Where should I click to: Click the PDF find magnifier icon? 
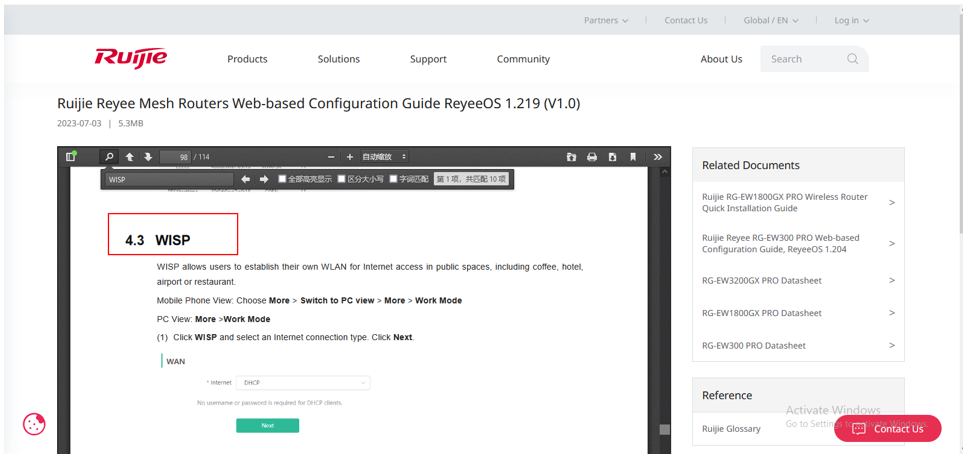[109, 157]
